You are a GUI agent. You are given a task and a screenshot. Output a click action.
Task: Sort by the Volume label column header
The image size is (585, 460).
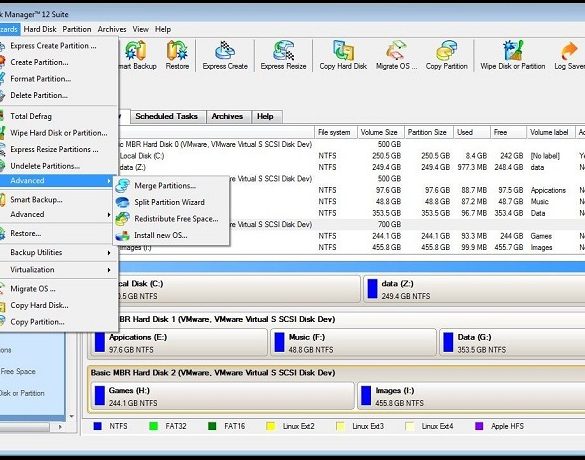tap(551, 132)
